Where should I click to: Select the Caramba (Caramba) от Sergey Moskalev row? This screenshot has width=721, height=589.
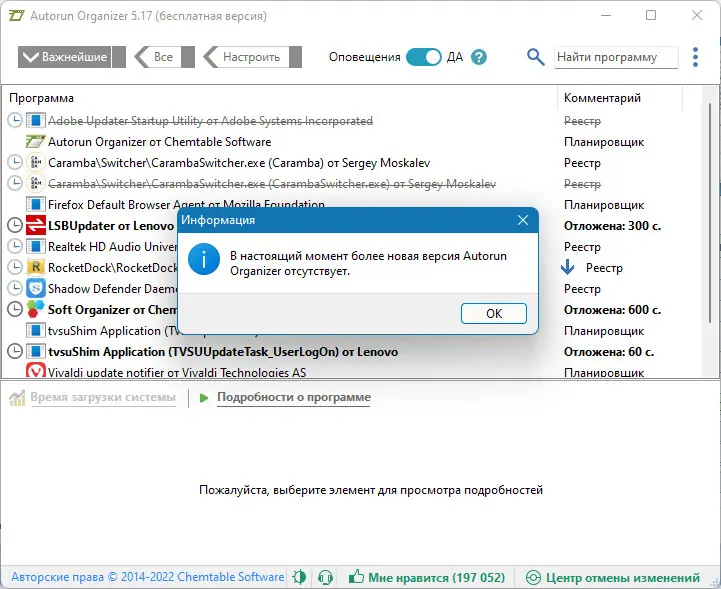[x=352, y=163]
